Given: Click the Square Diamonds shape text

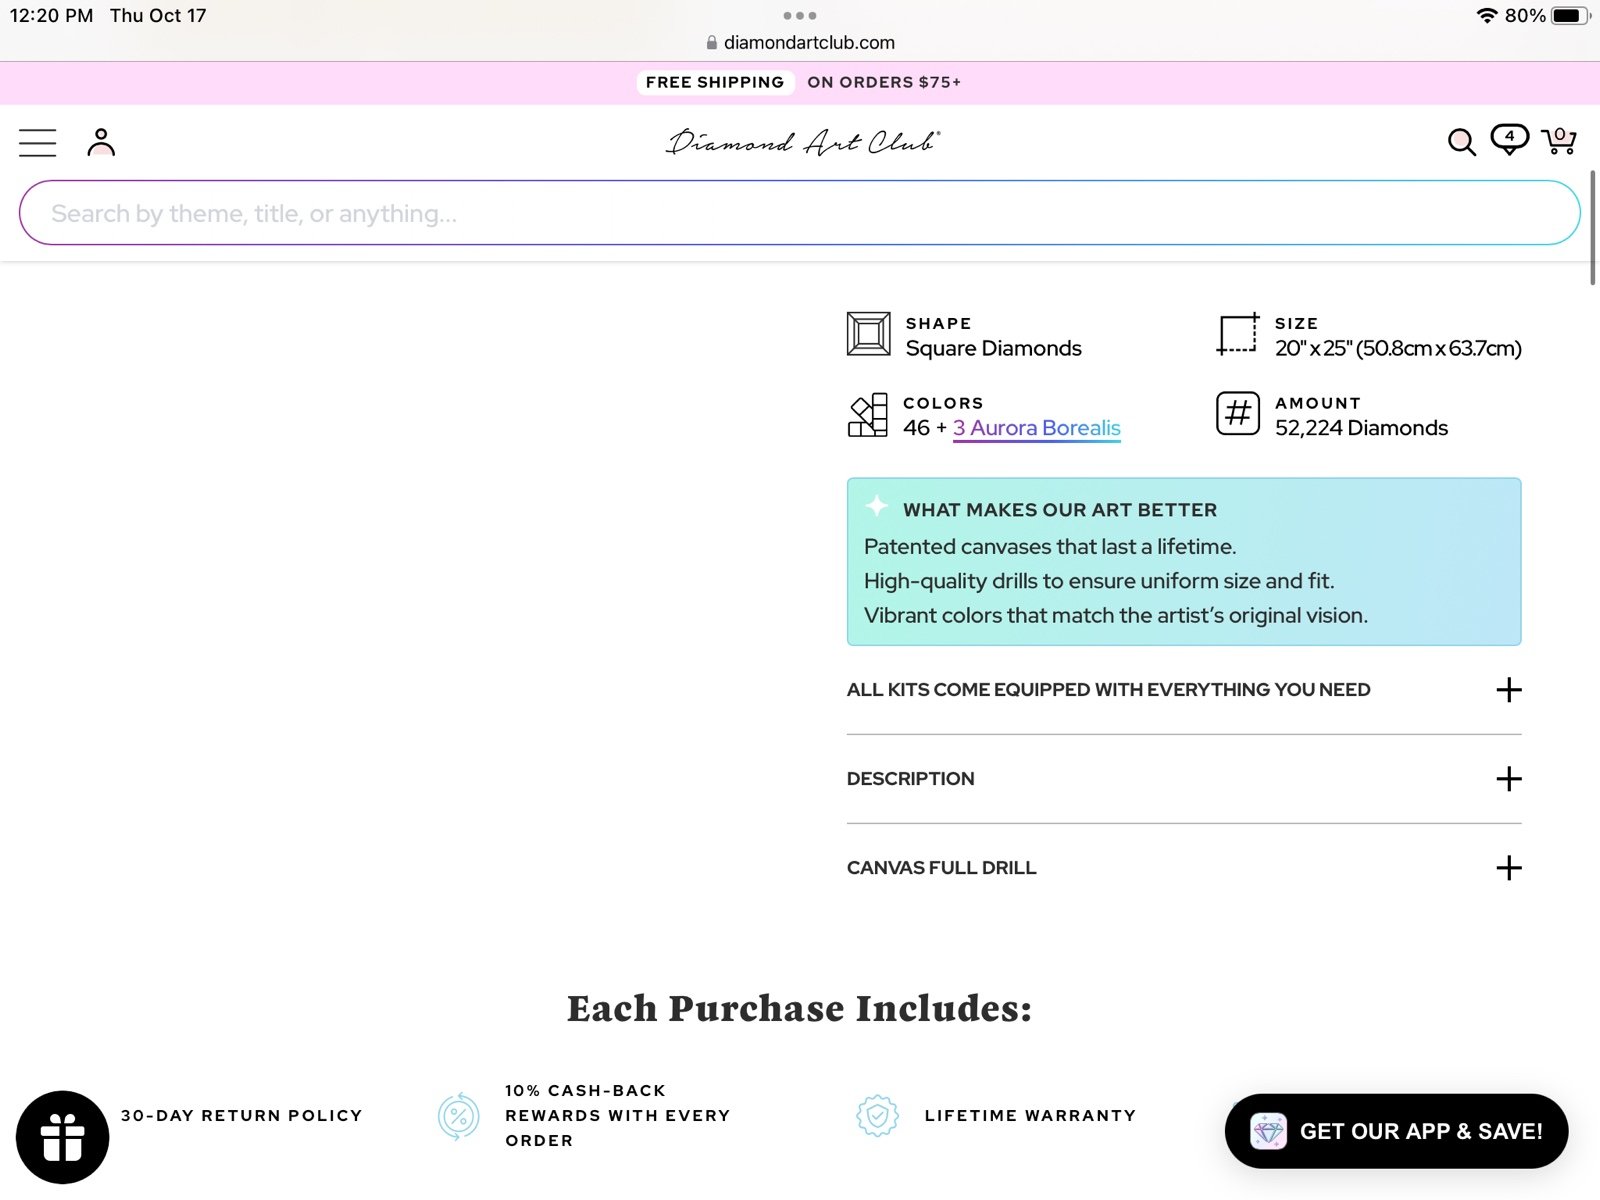Looking at the screenshot, I should click(x=993, y=348).
